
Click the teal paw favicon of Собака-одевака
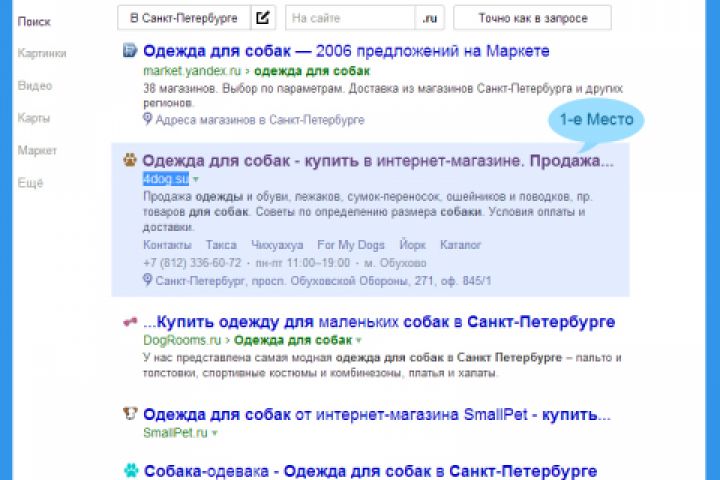(131, 470)
